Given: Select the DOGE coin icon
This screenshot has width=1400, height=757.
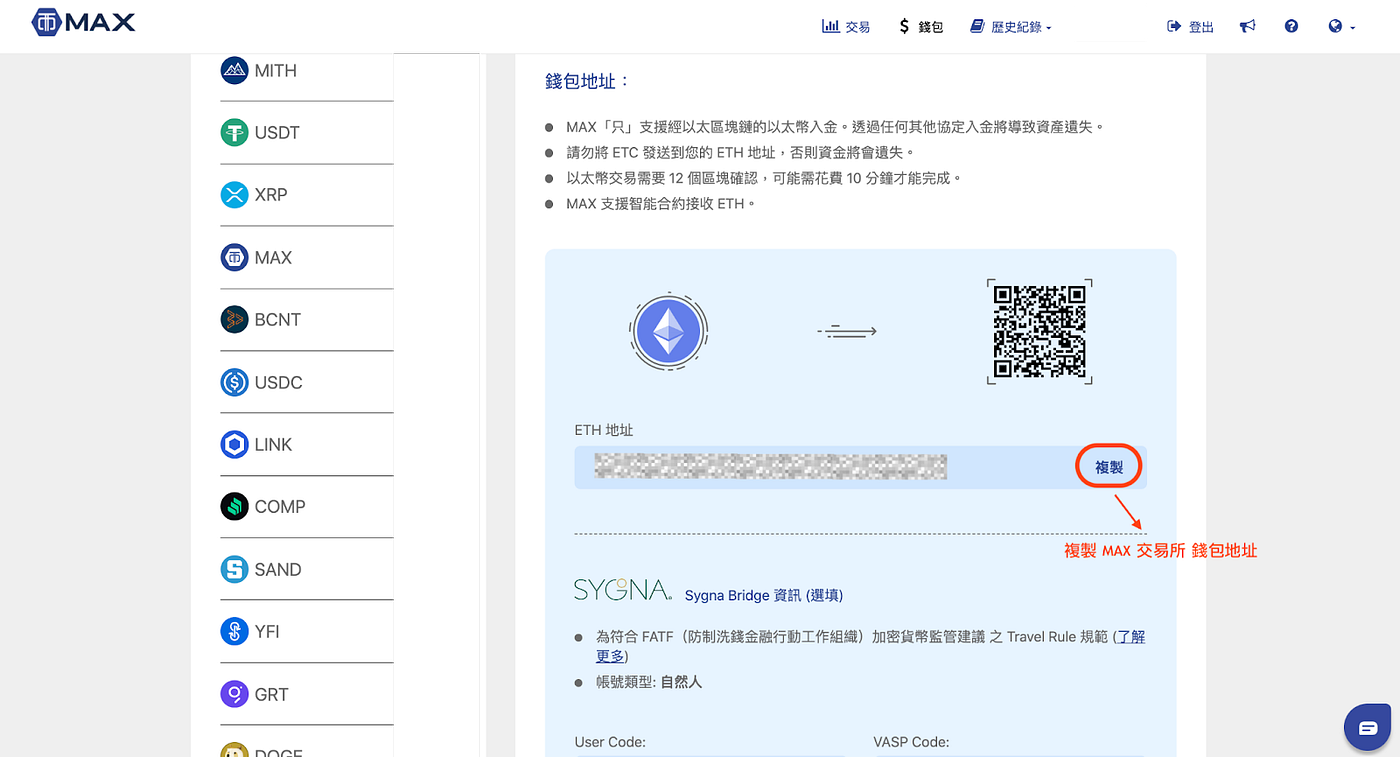Looking at the screenshot, I should point(234,752).
